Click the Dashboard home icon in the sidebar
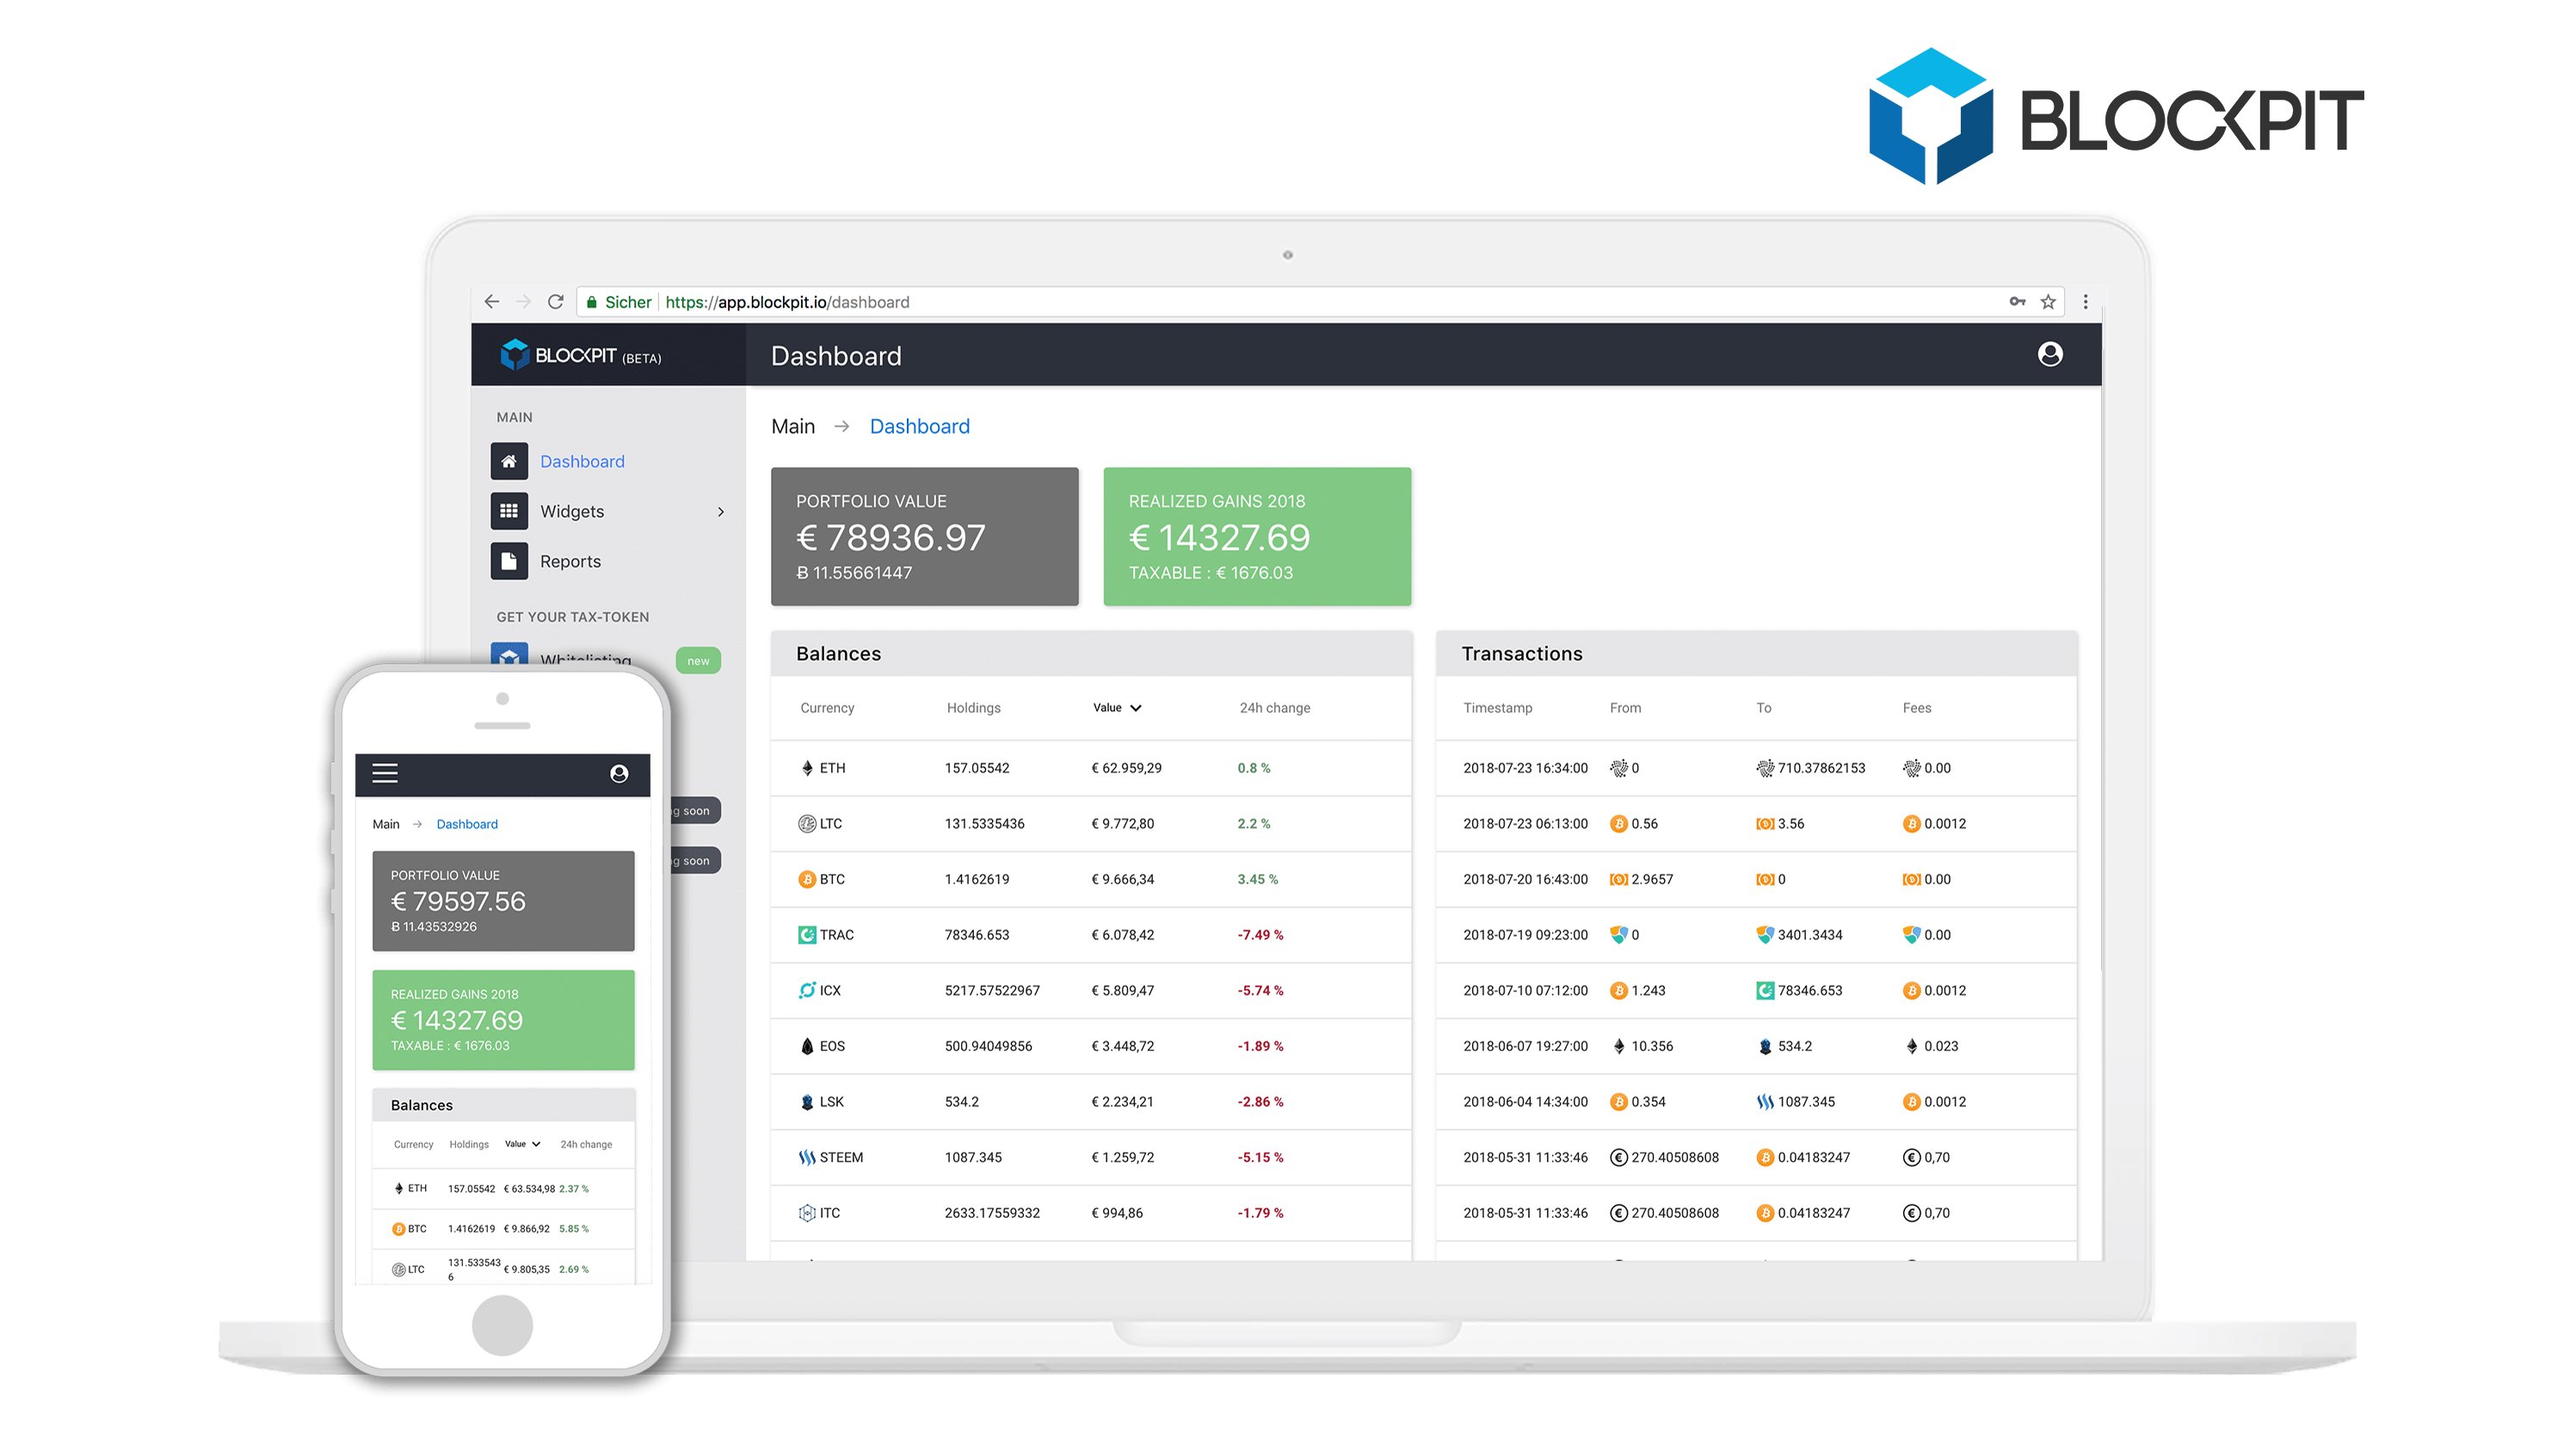Image resolution: width=2576 pixels, height=1451 pixels. (x=509, y=461)
